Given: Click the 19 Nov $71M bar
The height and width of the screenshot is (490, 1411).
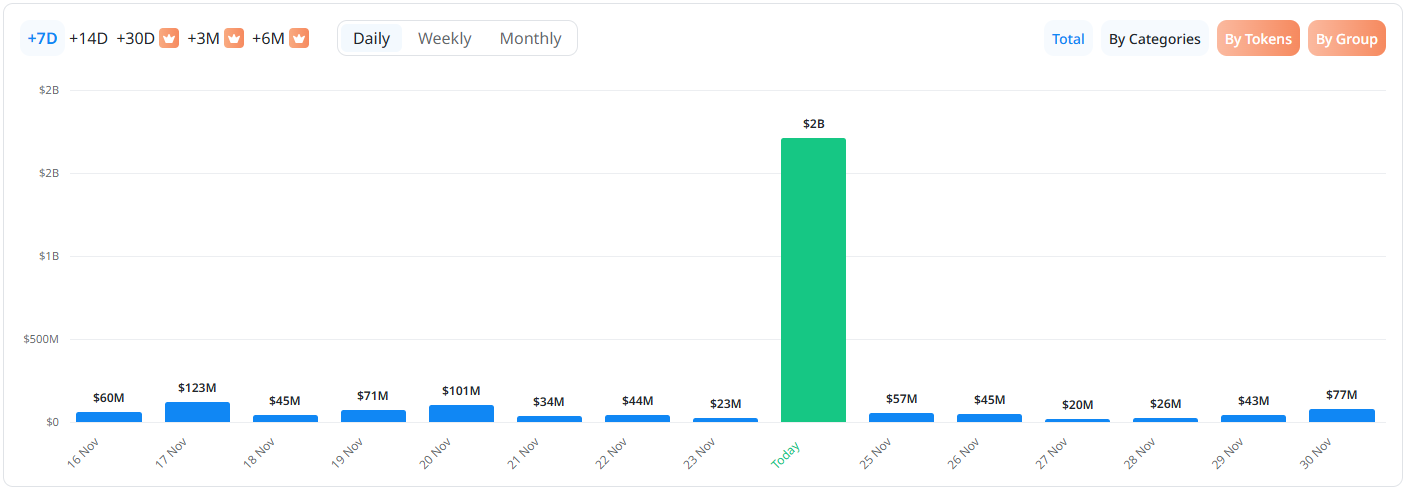Looking at the screenshot, I should (x=373, y=416).
